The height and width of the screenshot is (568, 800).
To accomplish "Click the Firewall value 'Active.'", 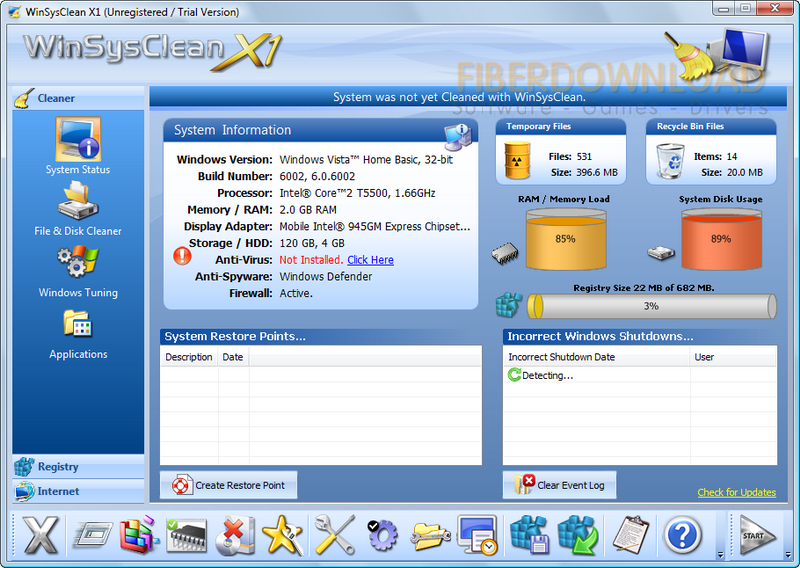I will point(296,293).
